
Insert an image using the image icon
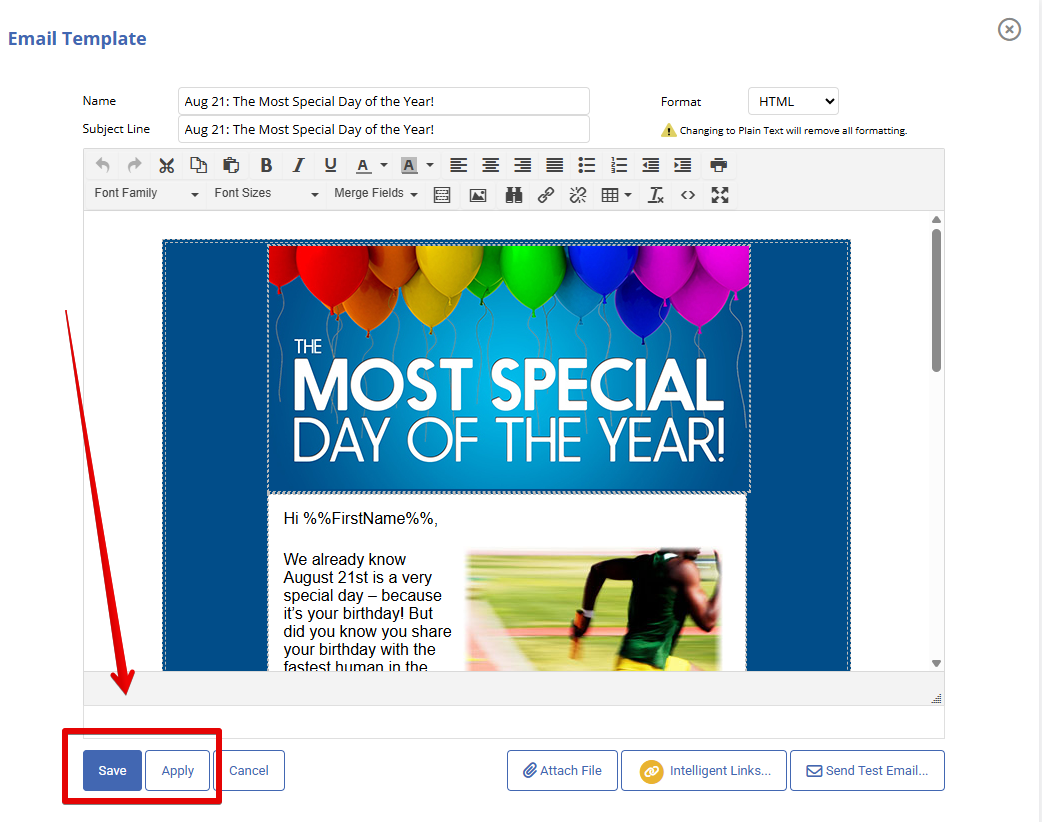point(478,195)
